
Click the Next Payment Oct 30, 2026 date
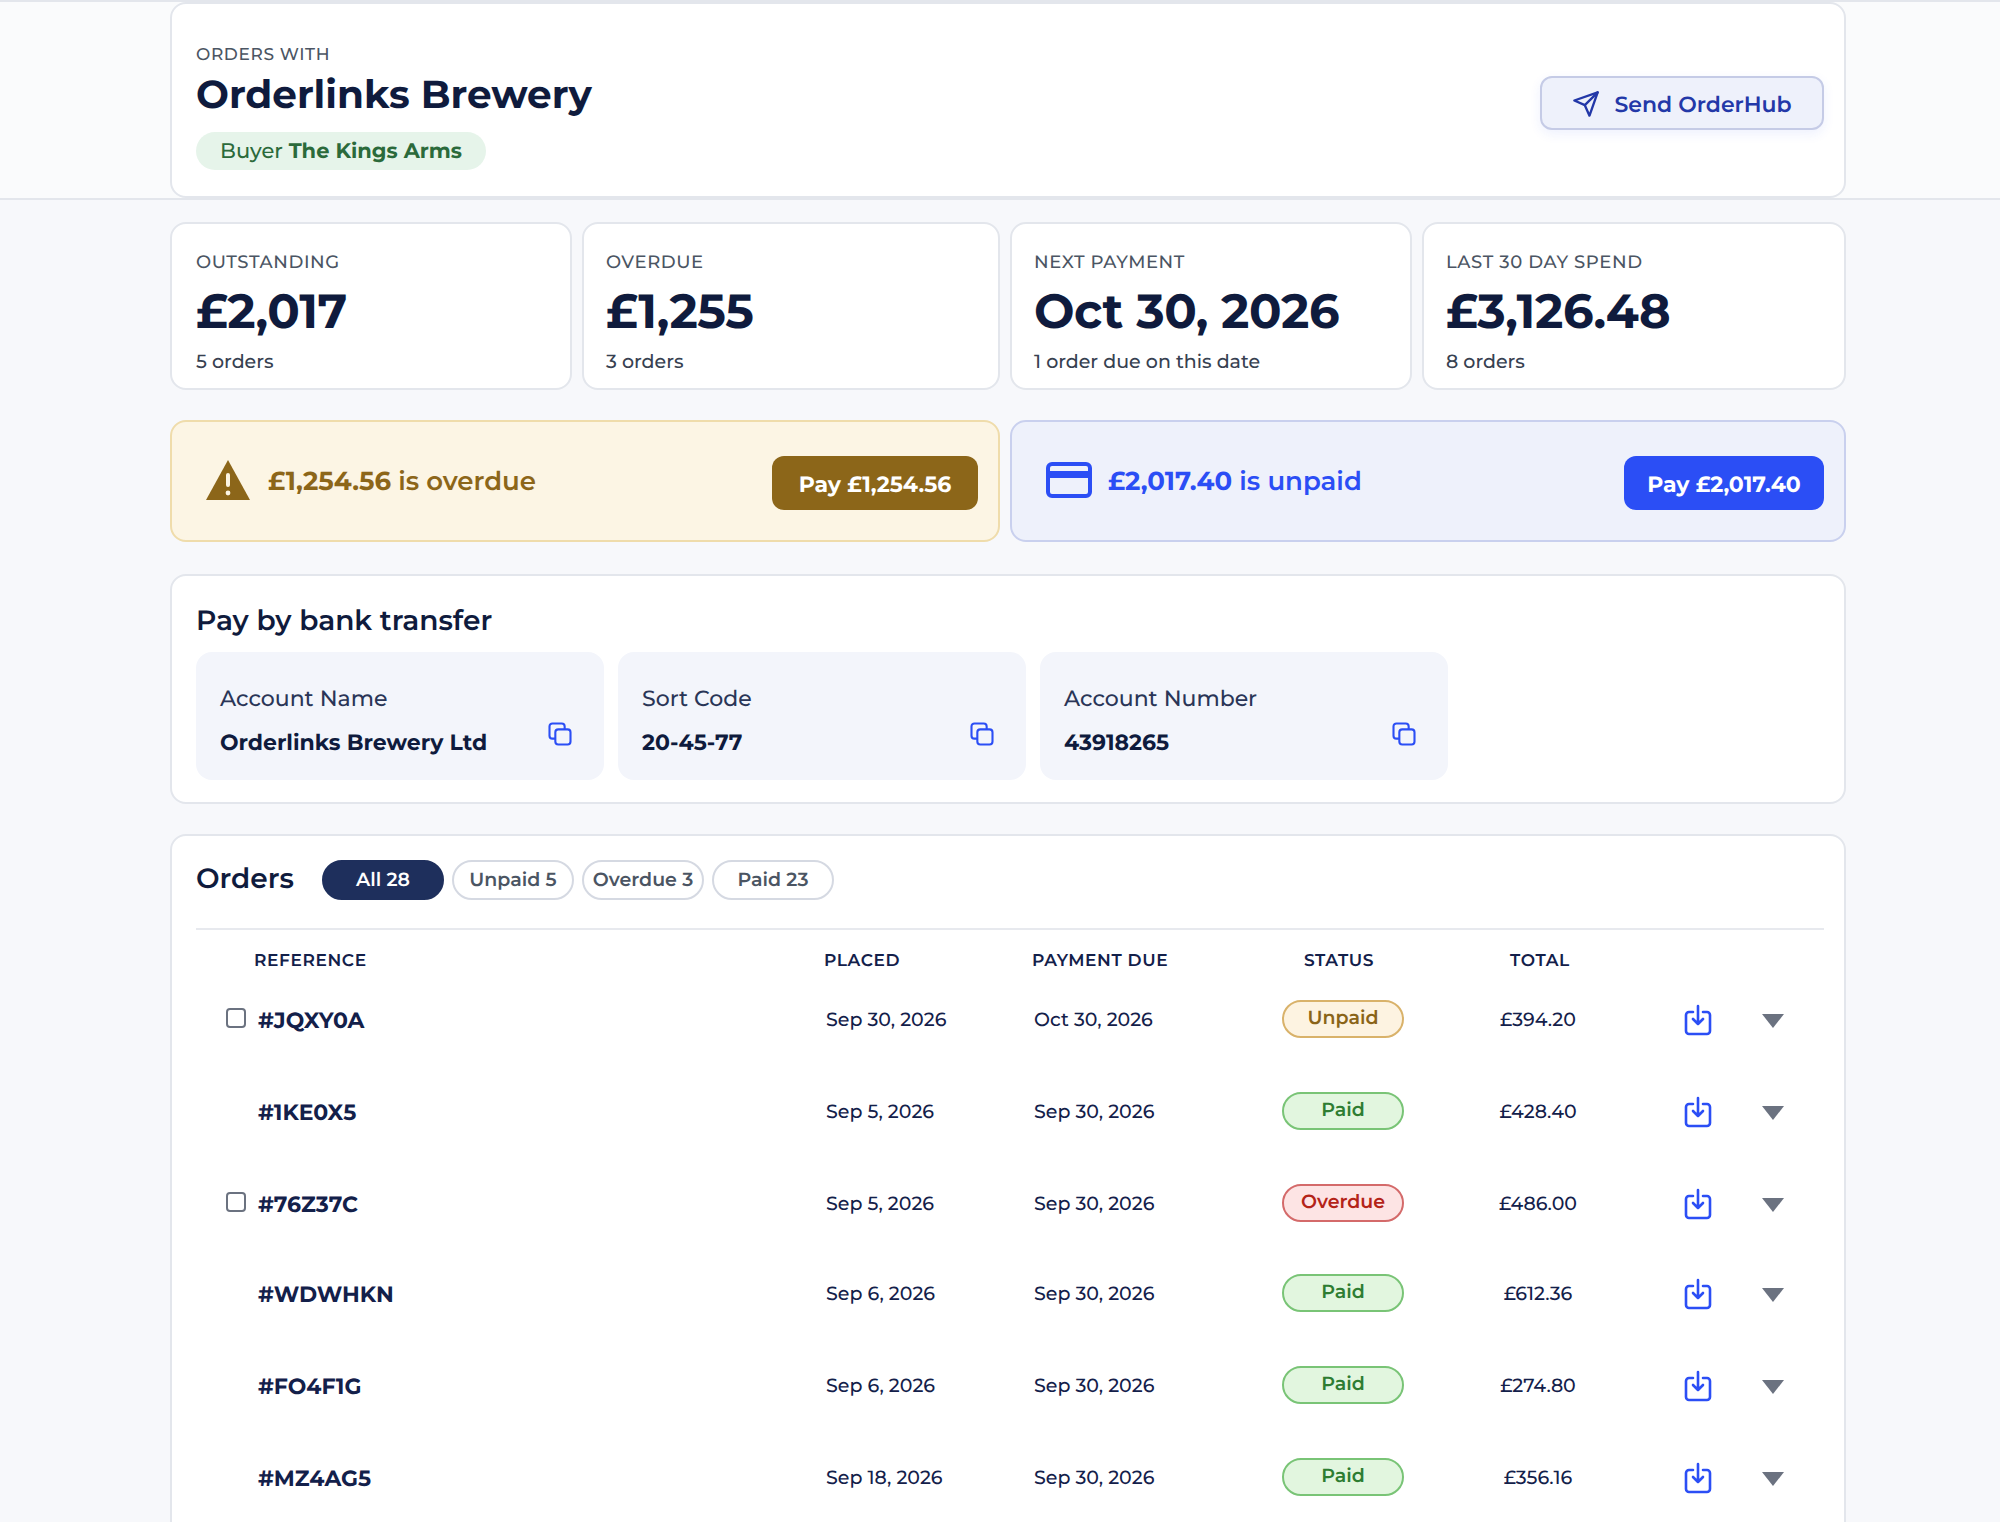tap(1187, 312)
